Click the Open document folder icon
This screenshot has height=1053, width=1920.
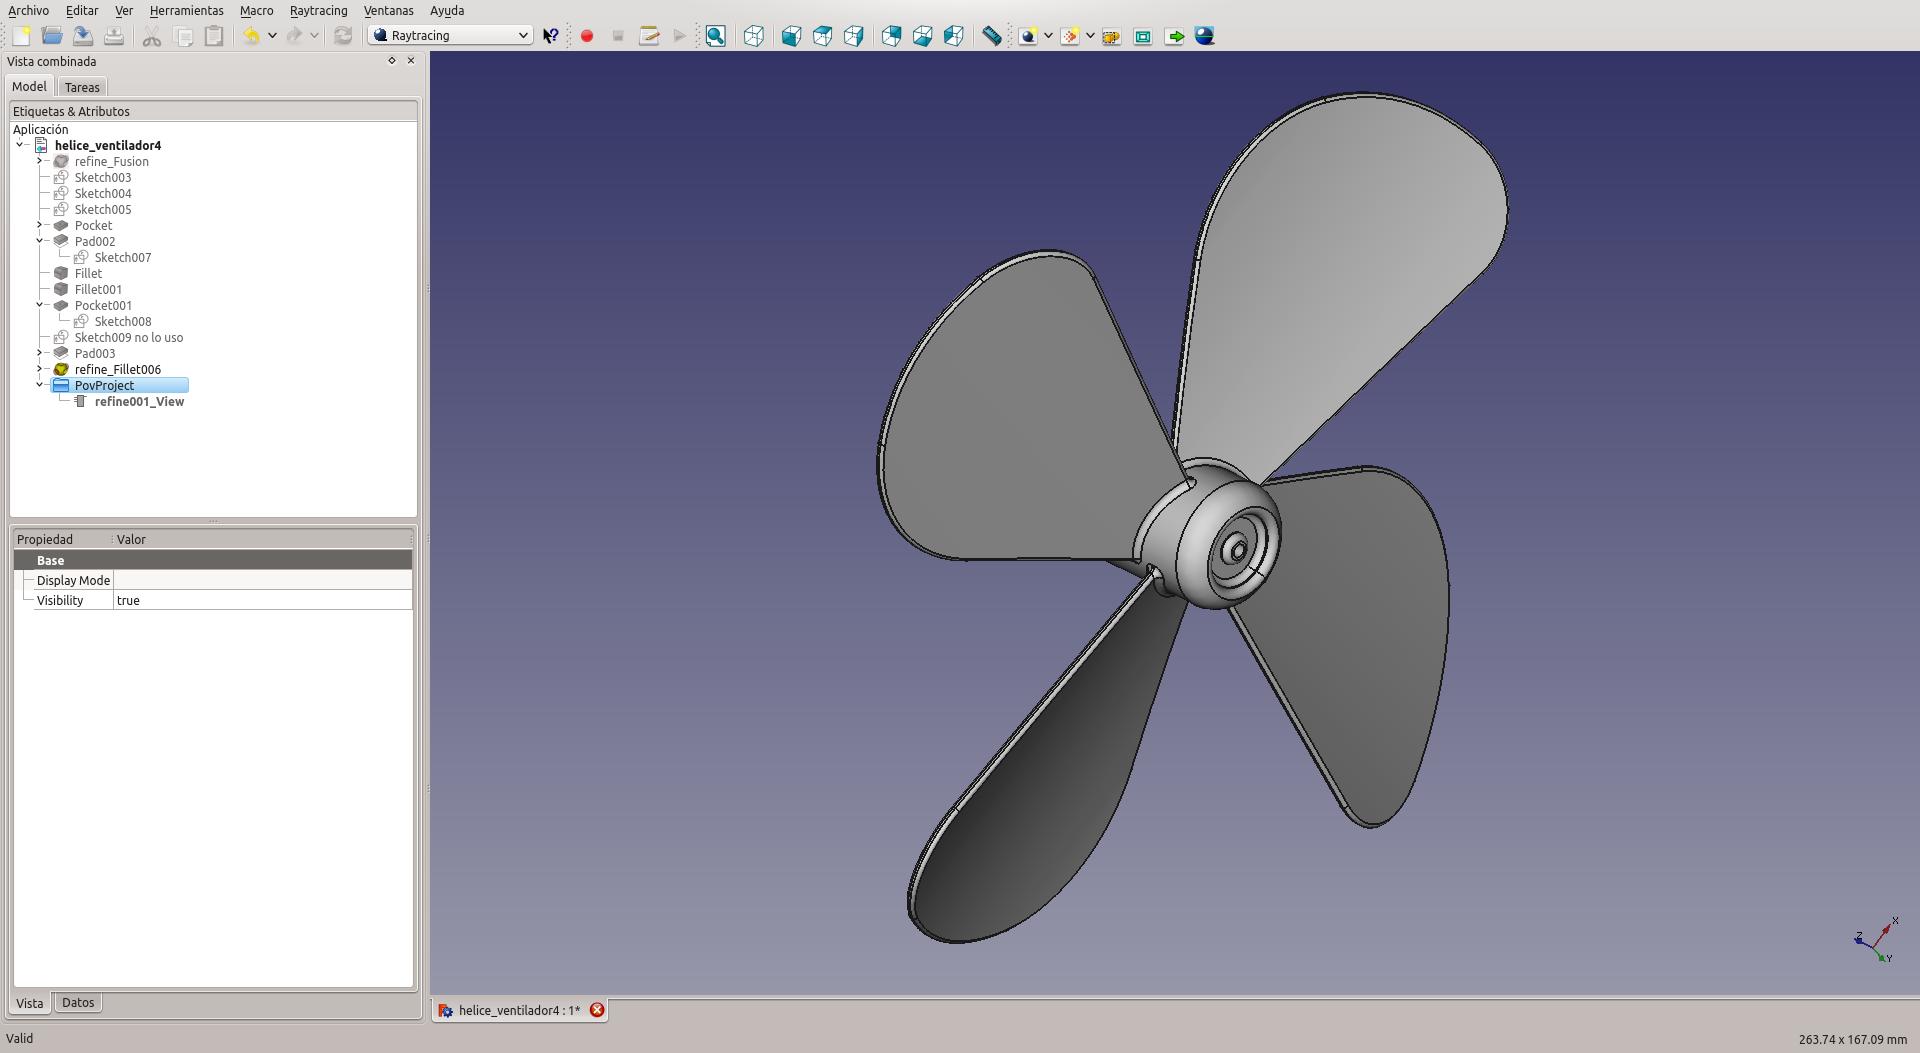(x=52, y=36)
